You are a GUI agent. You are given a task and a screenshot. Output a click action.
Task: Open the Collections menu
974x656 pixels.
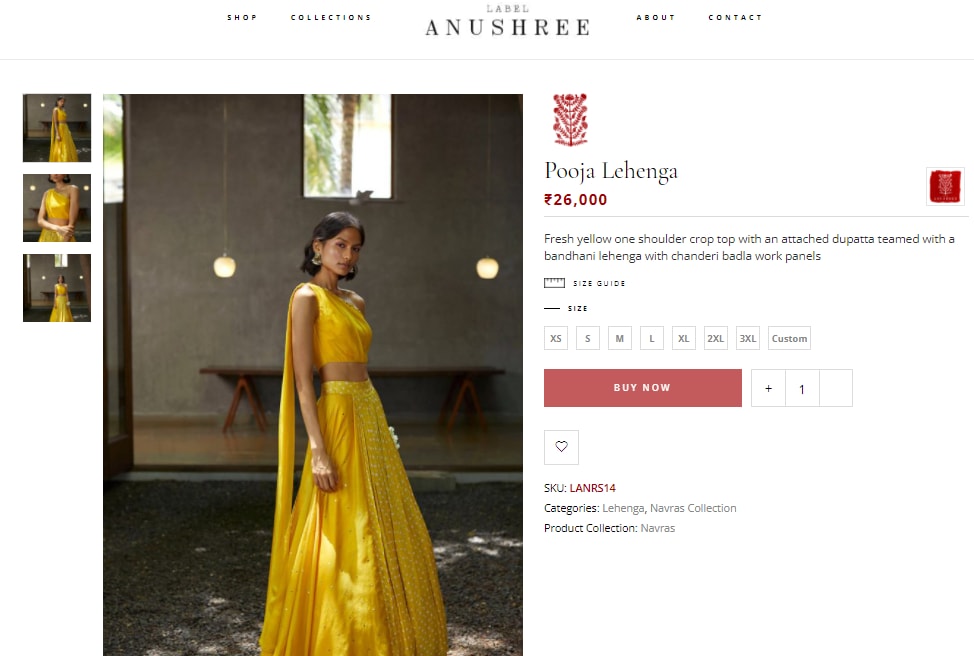(330, 17)
